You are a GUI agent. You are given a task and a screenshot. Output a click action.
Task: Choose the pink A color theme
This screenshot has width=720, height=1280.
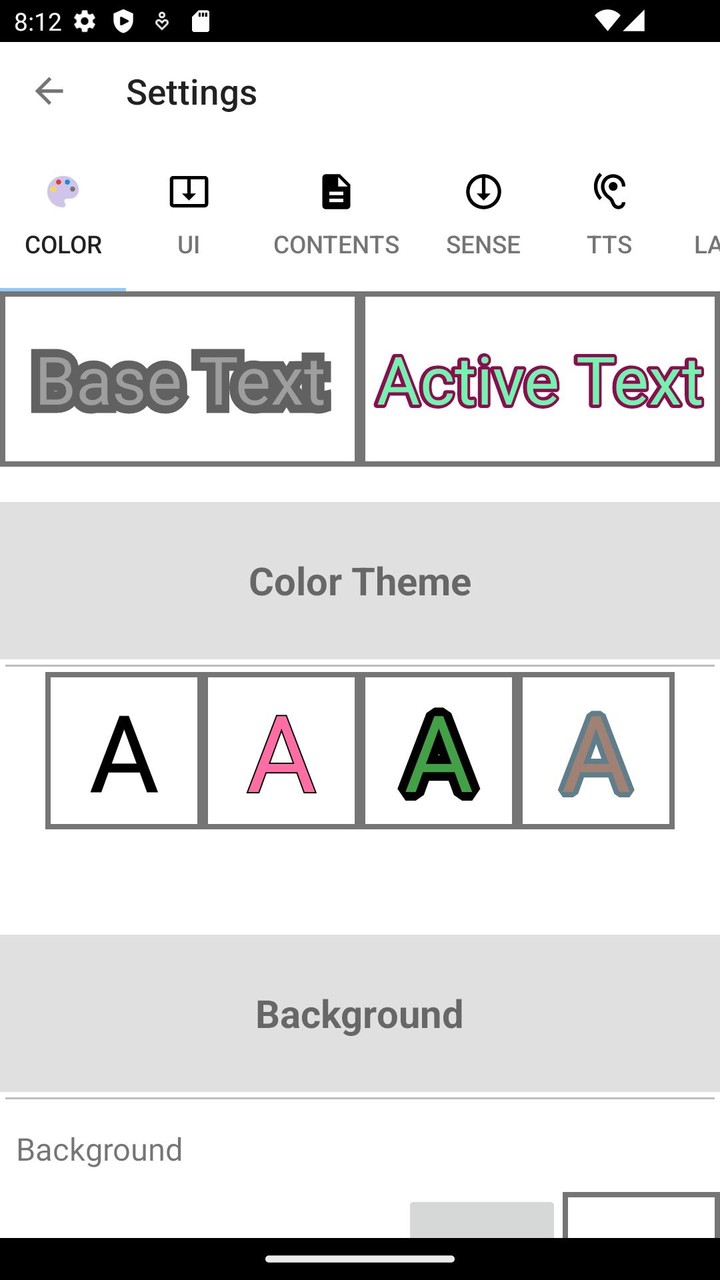coord(281,751)
